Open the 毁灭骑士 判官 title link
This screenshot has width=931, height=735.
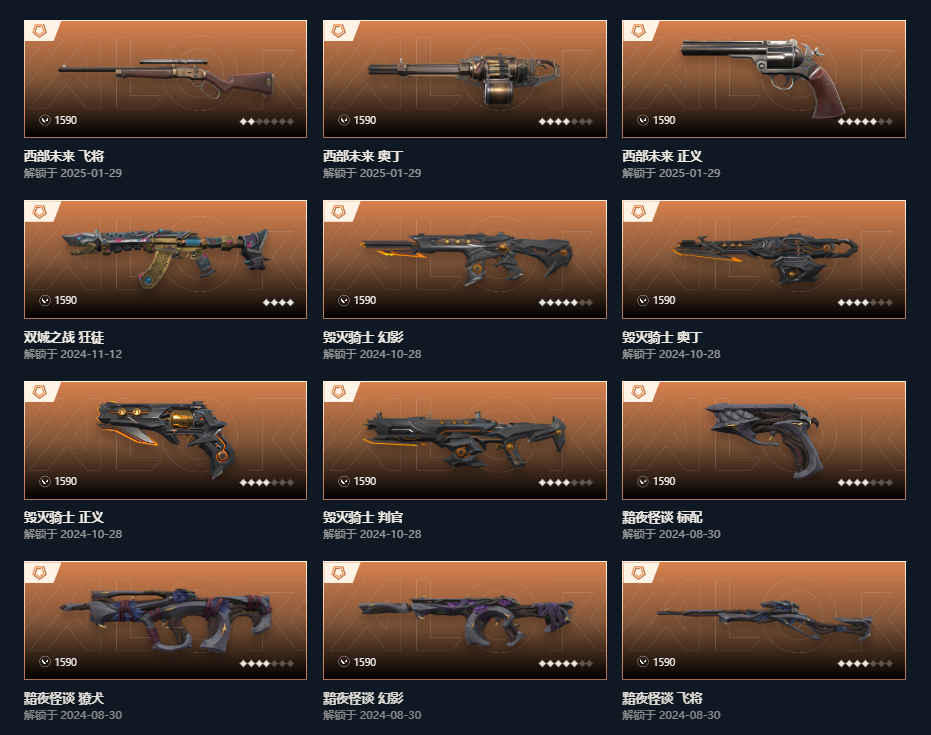click(363, 517)
